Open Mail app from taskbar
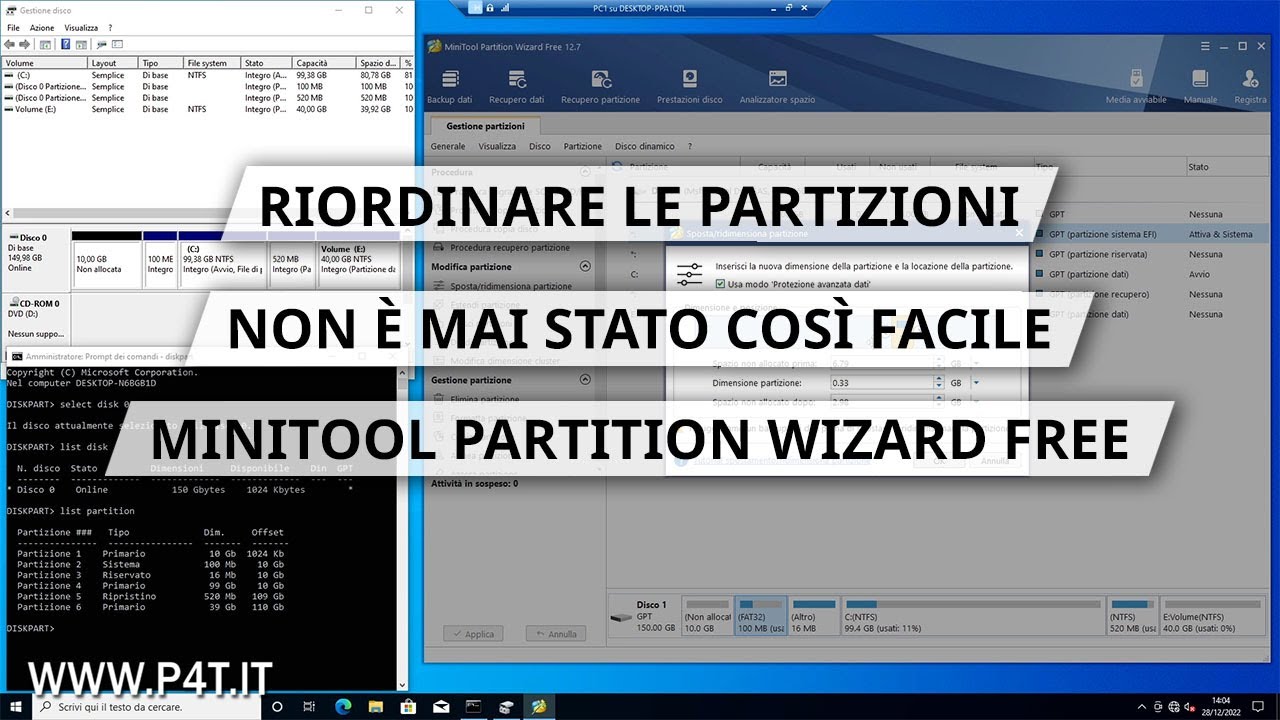The image size is (1280, 720). (441, 706)
